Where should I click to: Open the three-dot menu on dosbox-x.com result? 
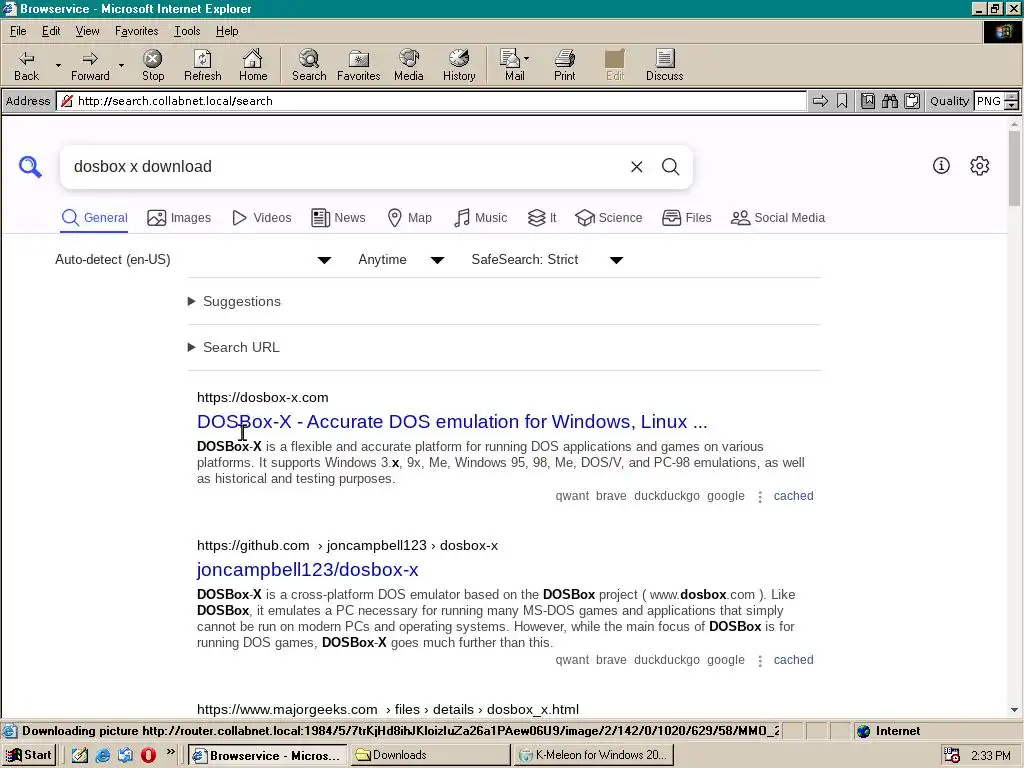click(760, 496)
